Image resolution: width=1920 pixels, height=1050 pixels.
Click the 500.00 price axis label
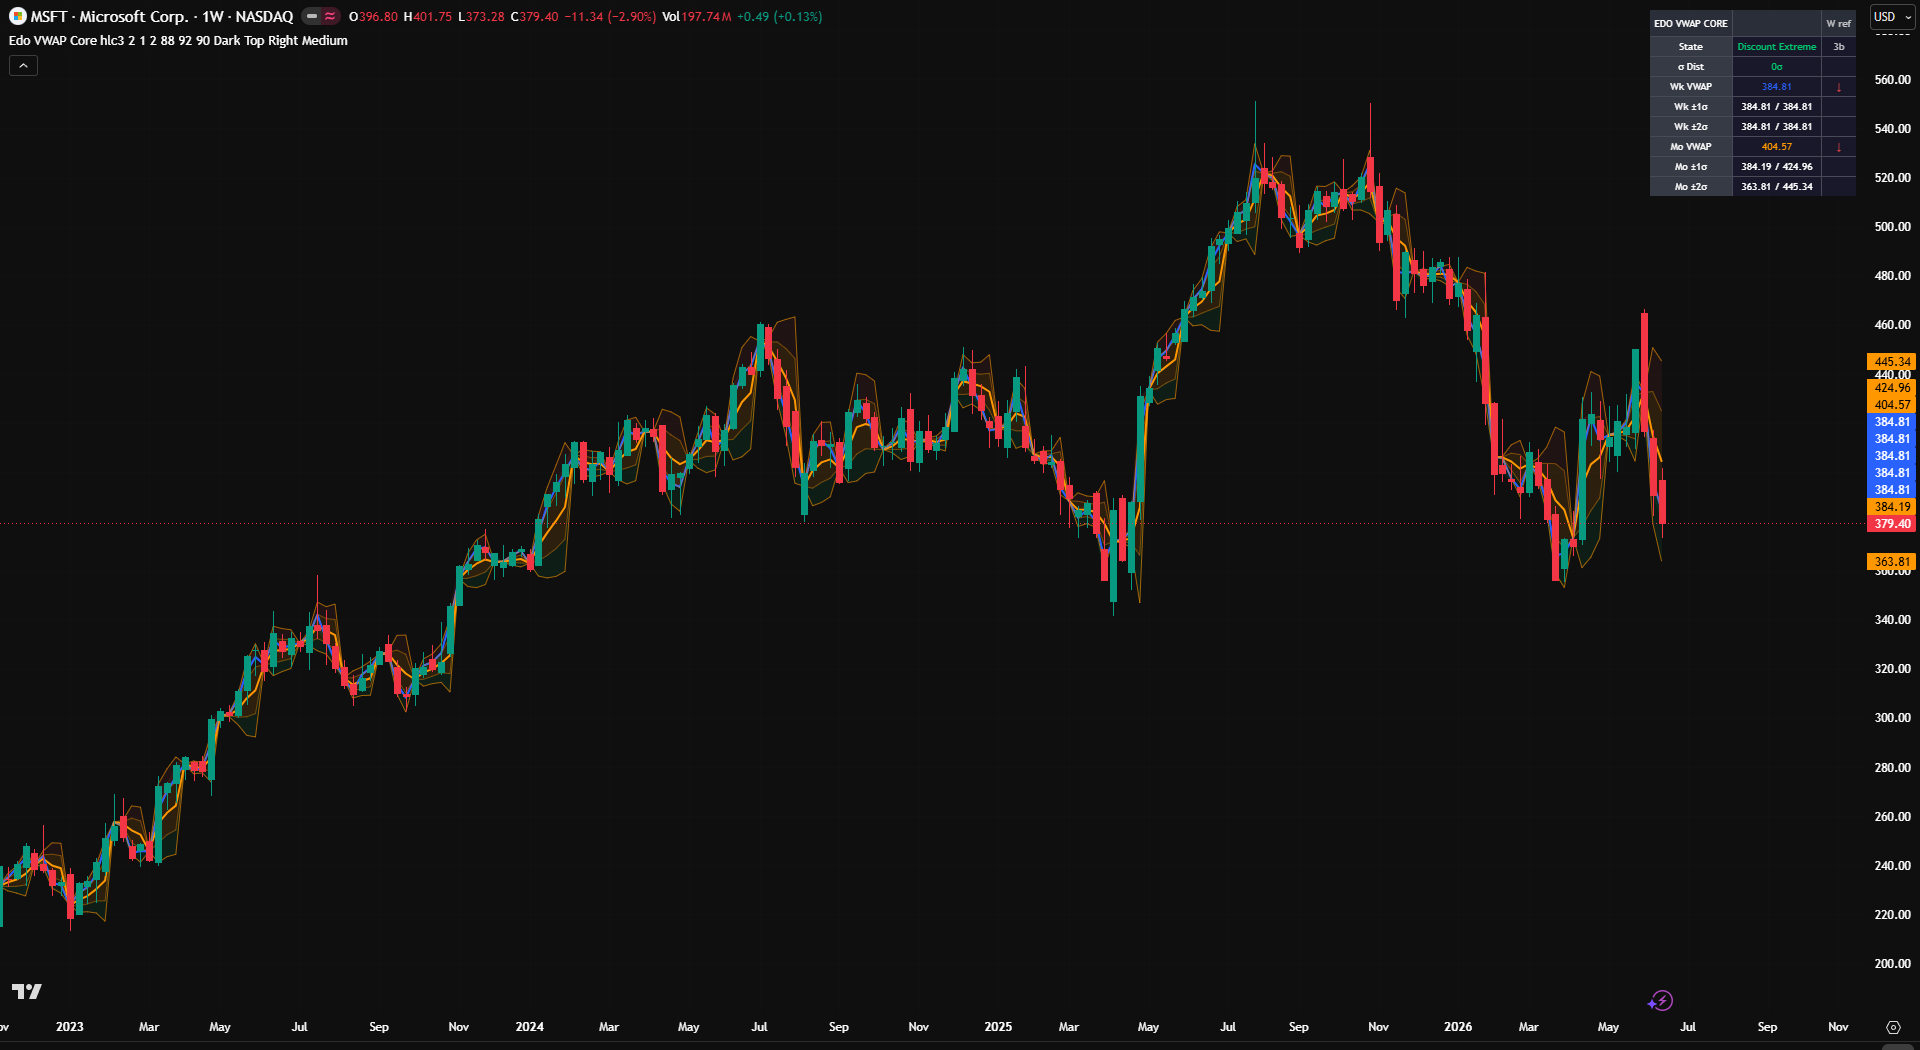pyautogui.click(x=1892, y=227)
